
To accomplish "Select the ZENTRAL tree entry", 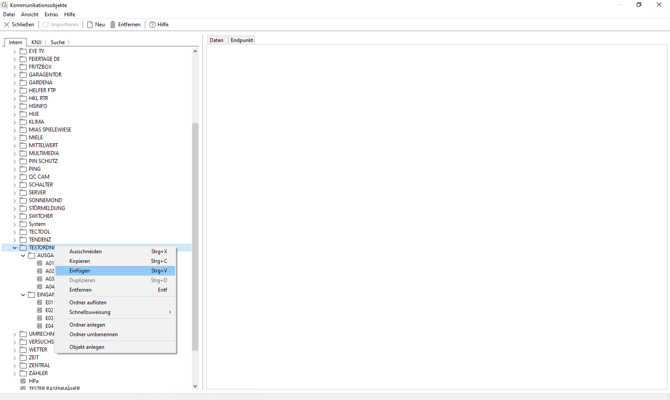I will [39, 365].
